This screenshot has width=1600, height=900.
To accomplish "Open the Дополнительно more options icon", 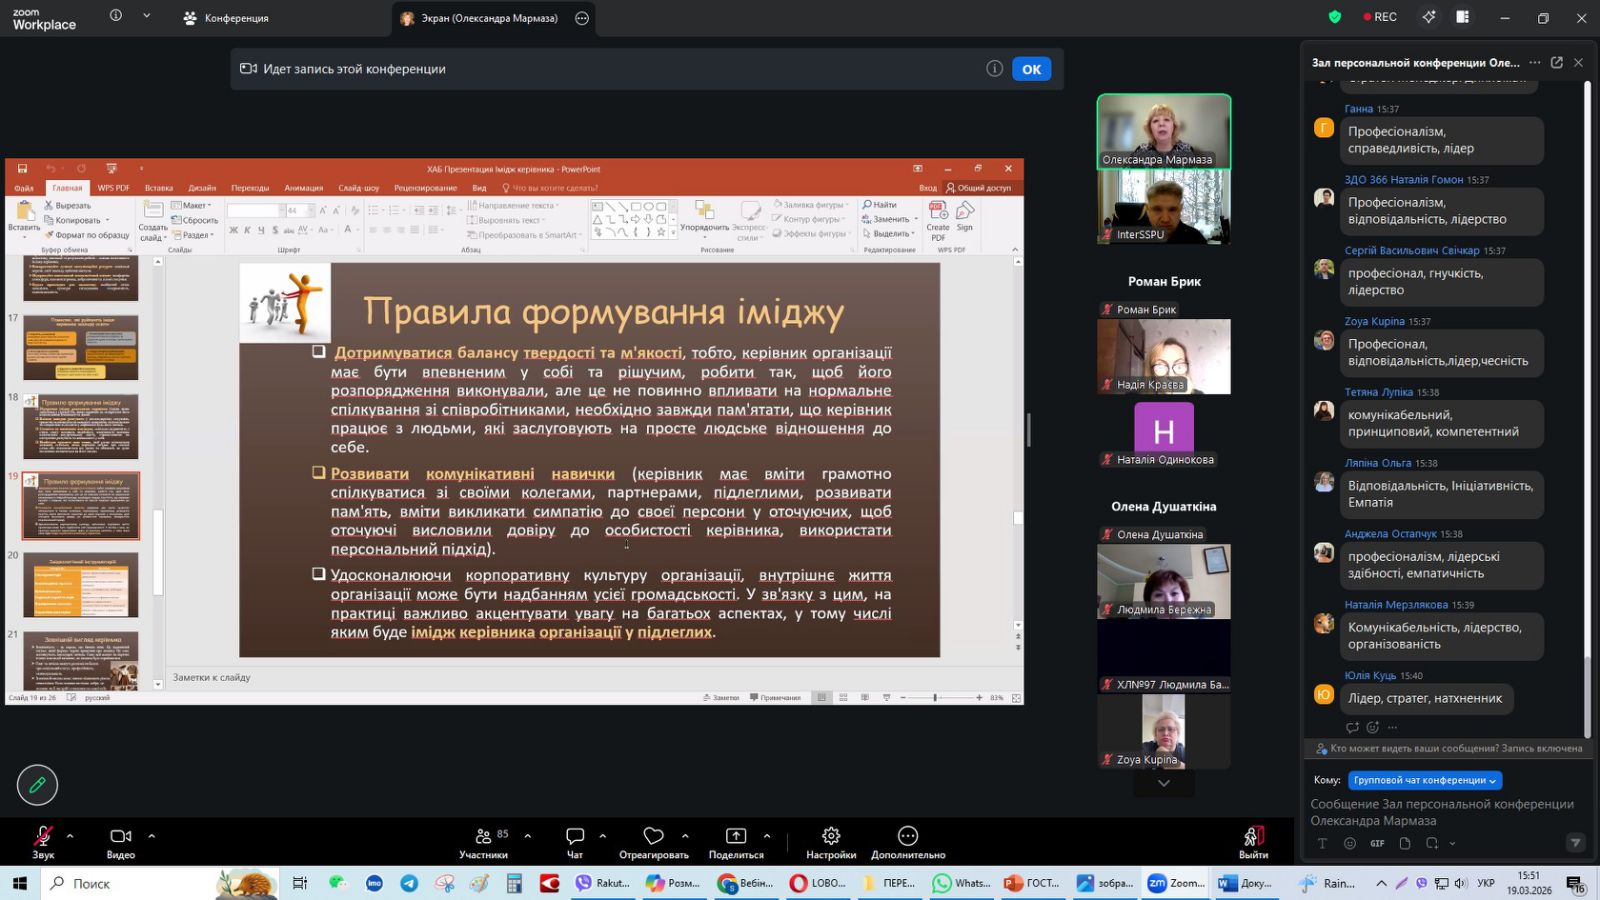I will [907, 836].
